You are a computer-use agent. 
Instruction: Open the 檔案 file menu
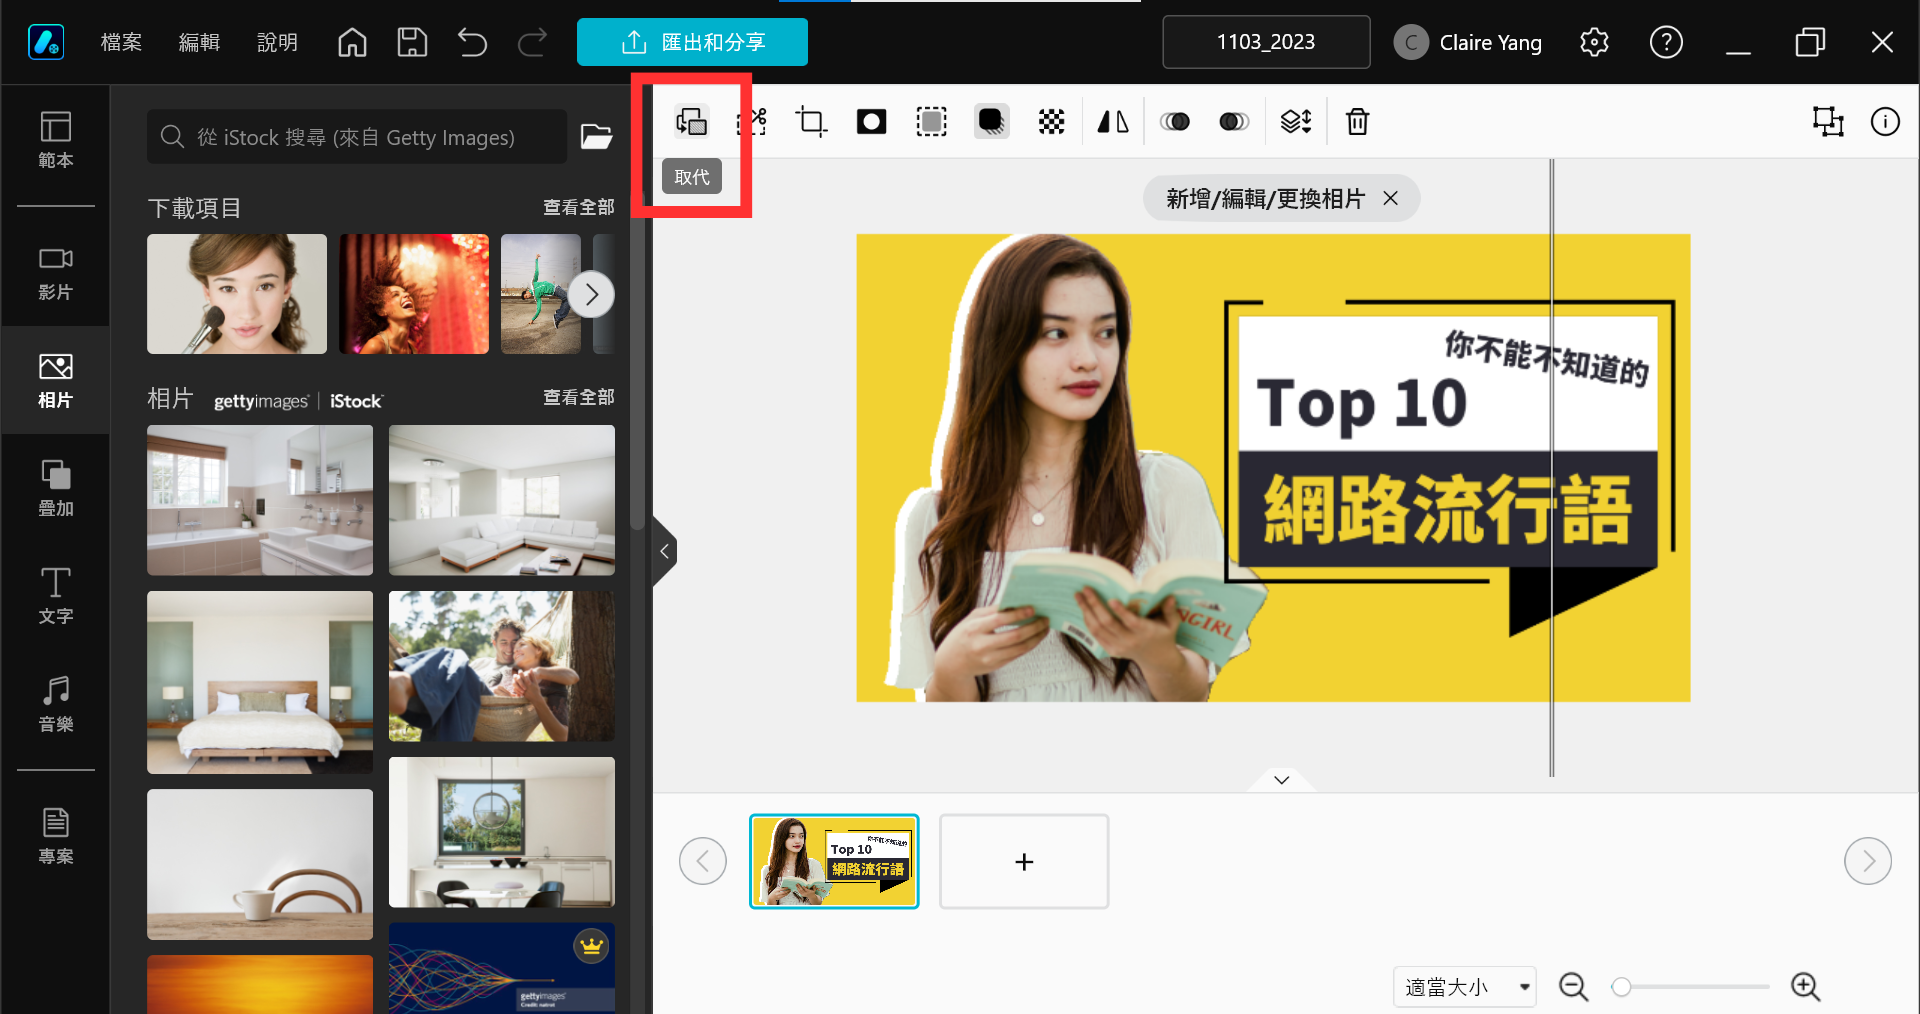coord(121,42)
